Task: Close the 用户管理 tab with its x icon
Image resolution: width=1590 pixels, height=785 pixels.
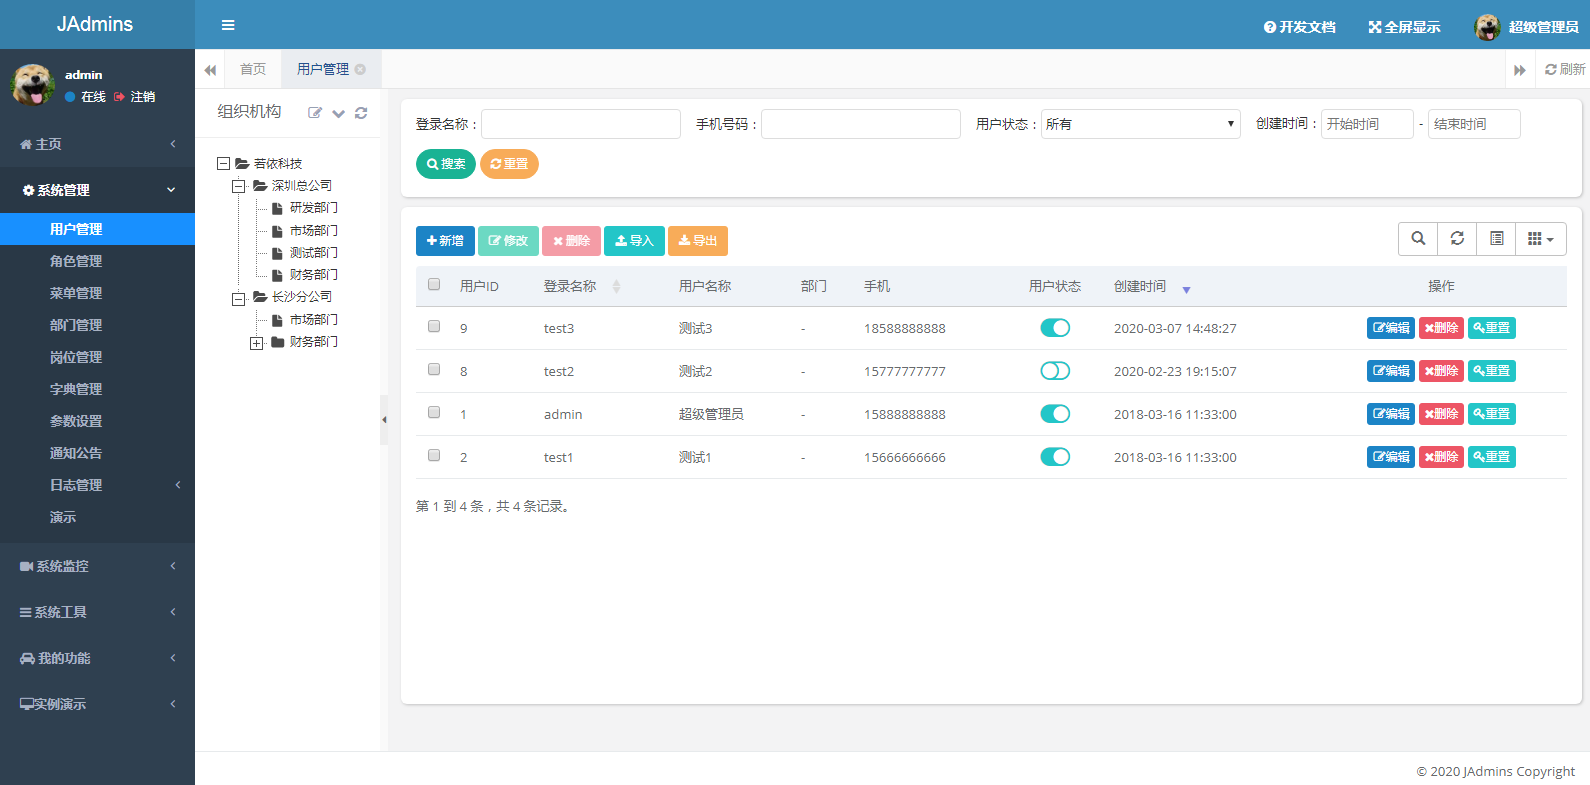Action: [360, 69]
